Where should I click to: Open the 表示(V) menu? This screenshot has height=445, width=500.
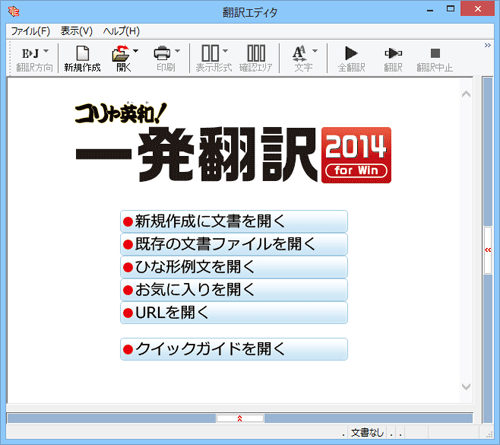coord(77,31)
